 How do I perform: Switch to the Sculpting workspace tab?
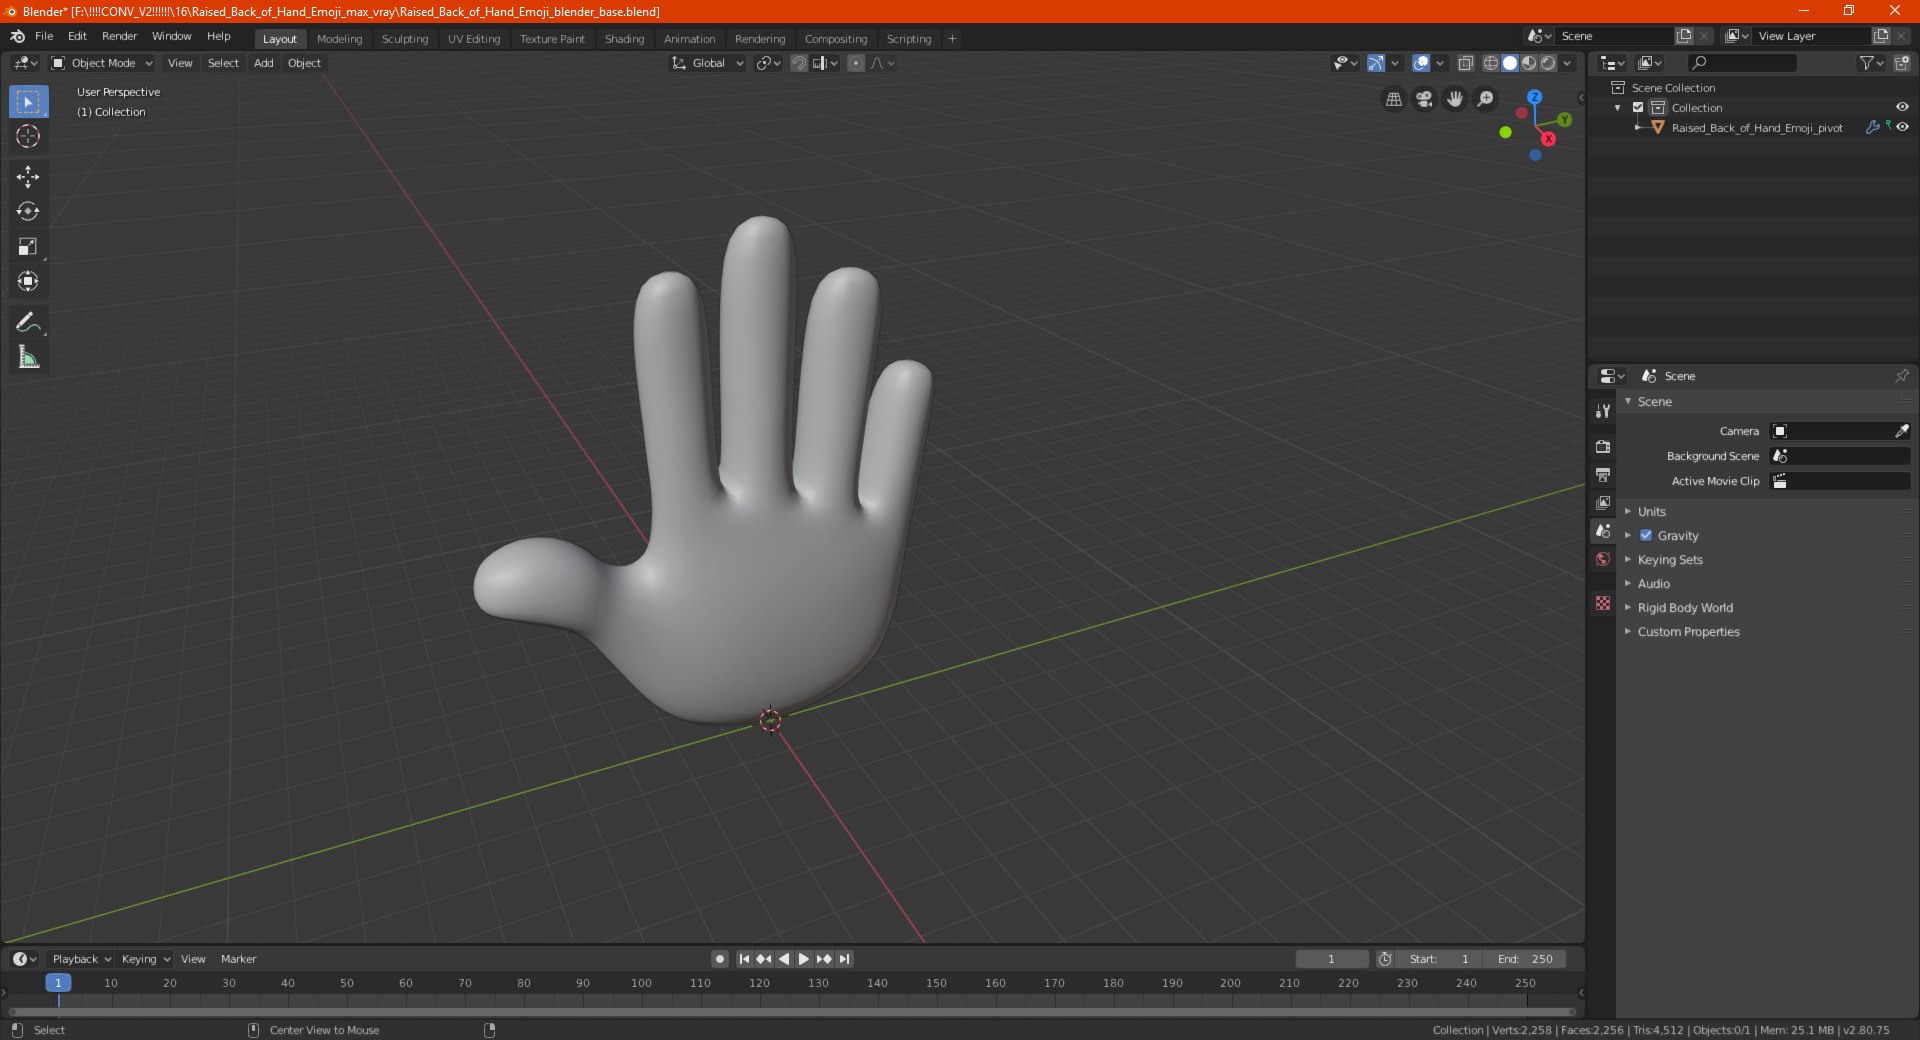[x=405, y=39]
